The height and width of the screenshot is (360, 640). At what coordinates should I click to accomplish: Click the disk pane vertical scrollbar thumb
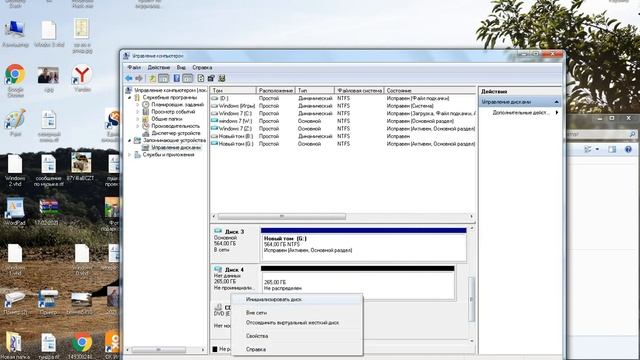click(x=471, y=299)
